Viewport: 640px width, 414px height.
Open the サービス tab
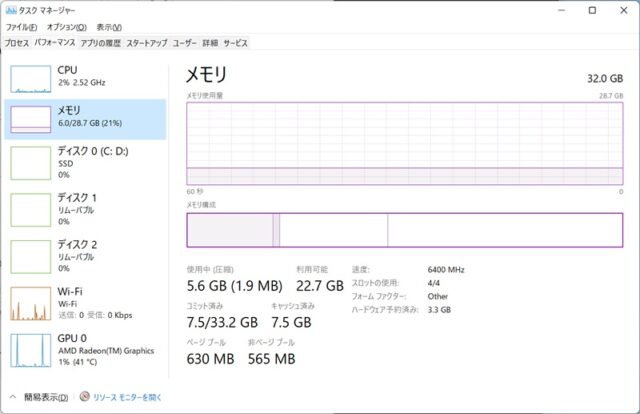pyautogui.click(x=235, y=43)
